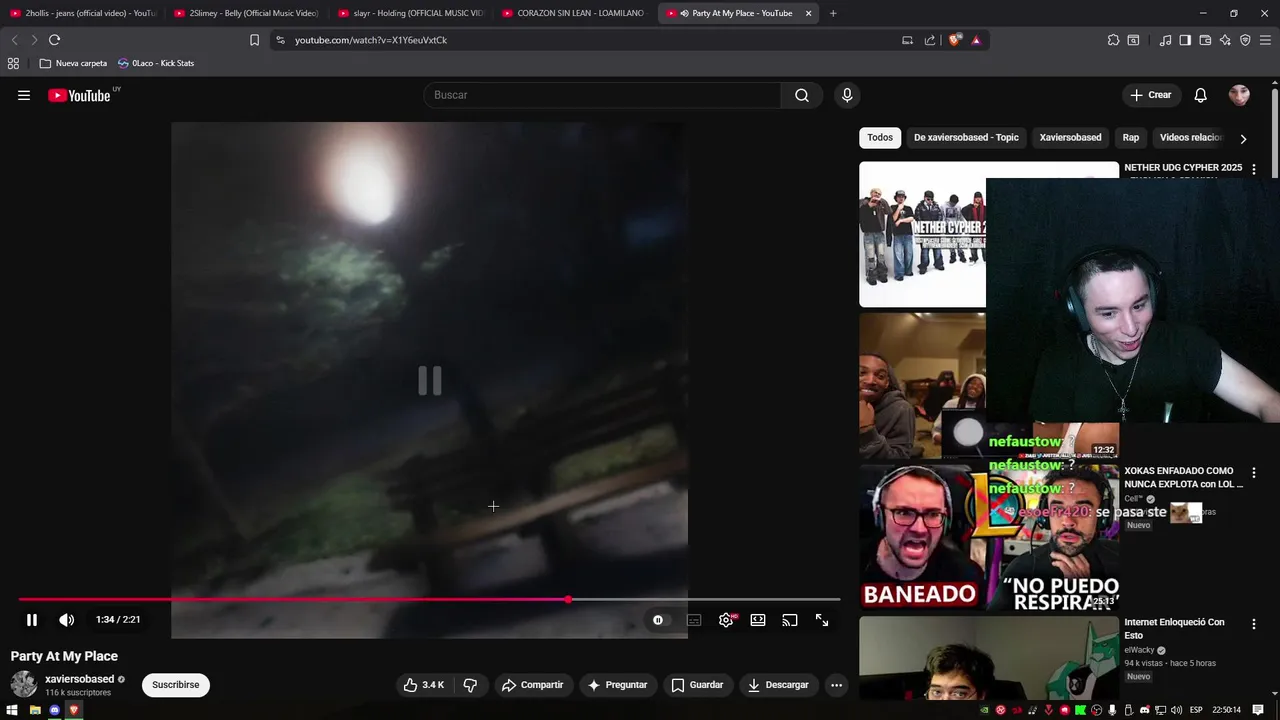This screenshot has height=720, width=1280.
Task: Mute the video volume speaker
Action: 66,620
